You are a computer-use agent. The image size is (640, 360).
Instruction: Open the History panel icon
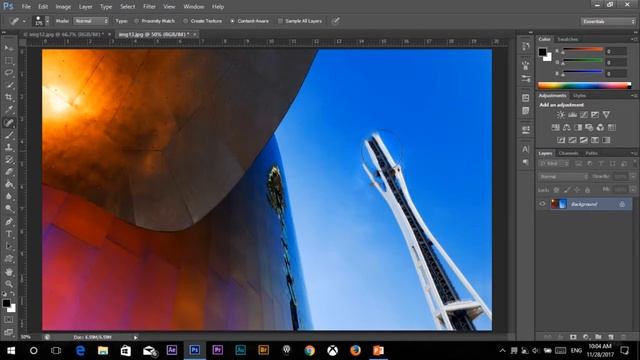point(526,46)
